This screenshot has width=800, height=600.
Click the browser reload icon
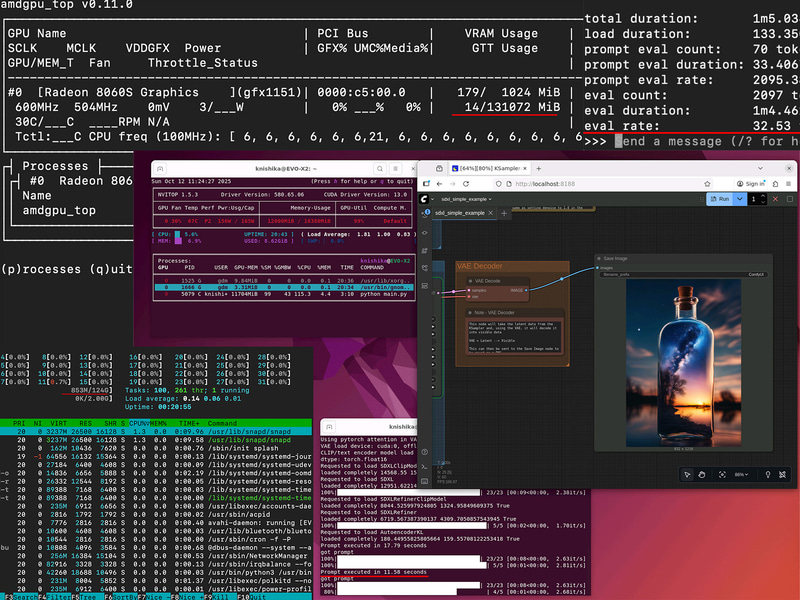pos(466,184)
